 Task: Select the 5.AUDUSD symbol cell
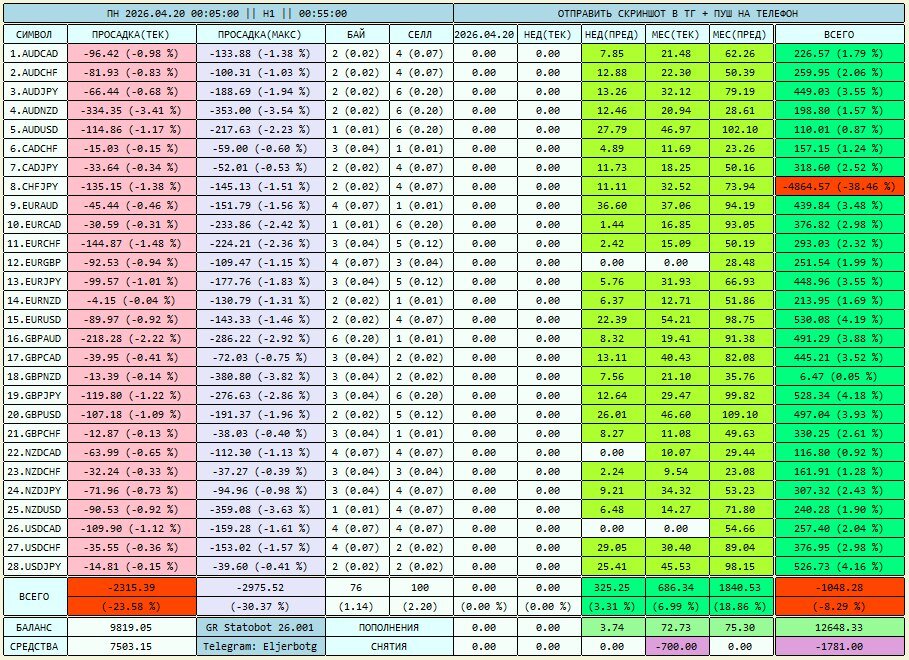point(34,129)
